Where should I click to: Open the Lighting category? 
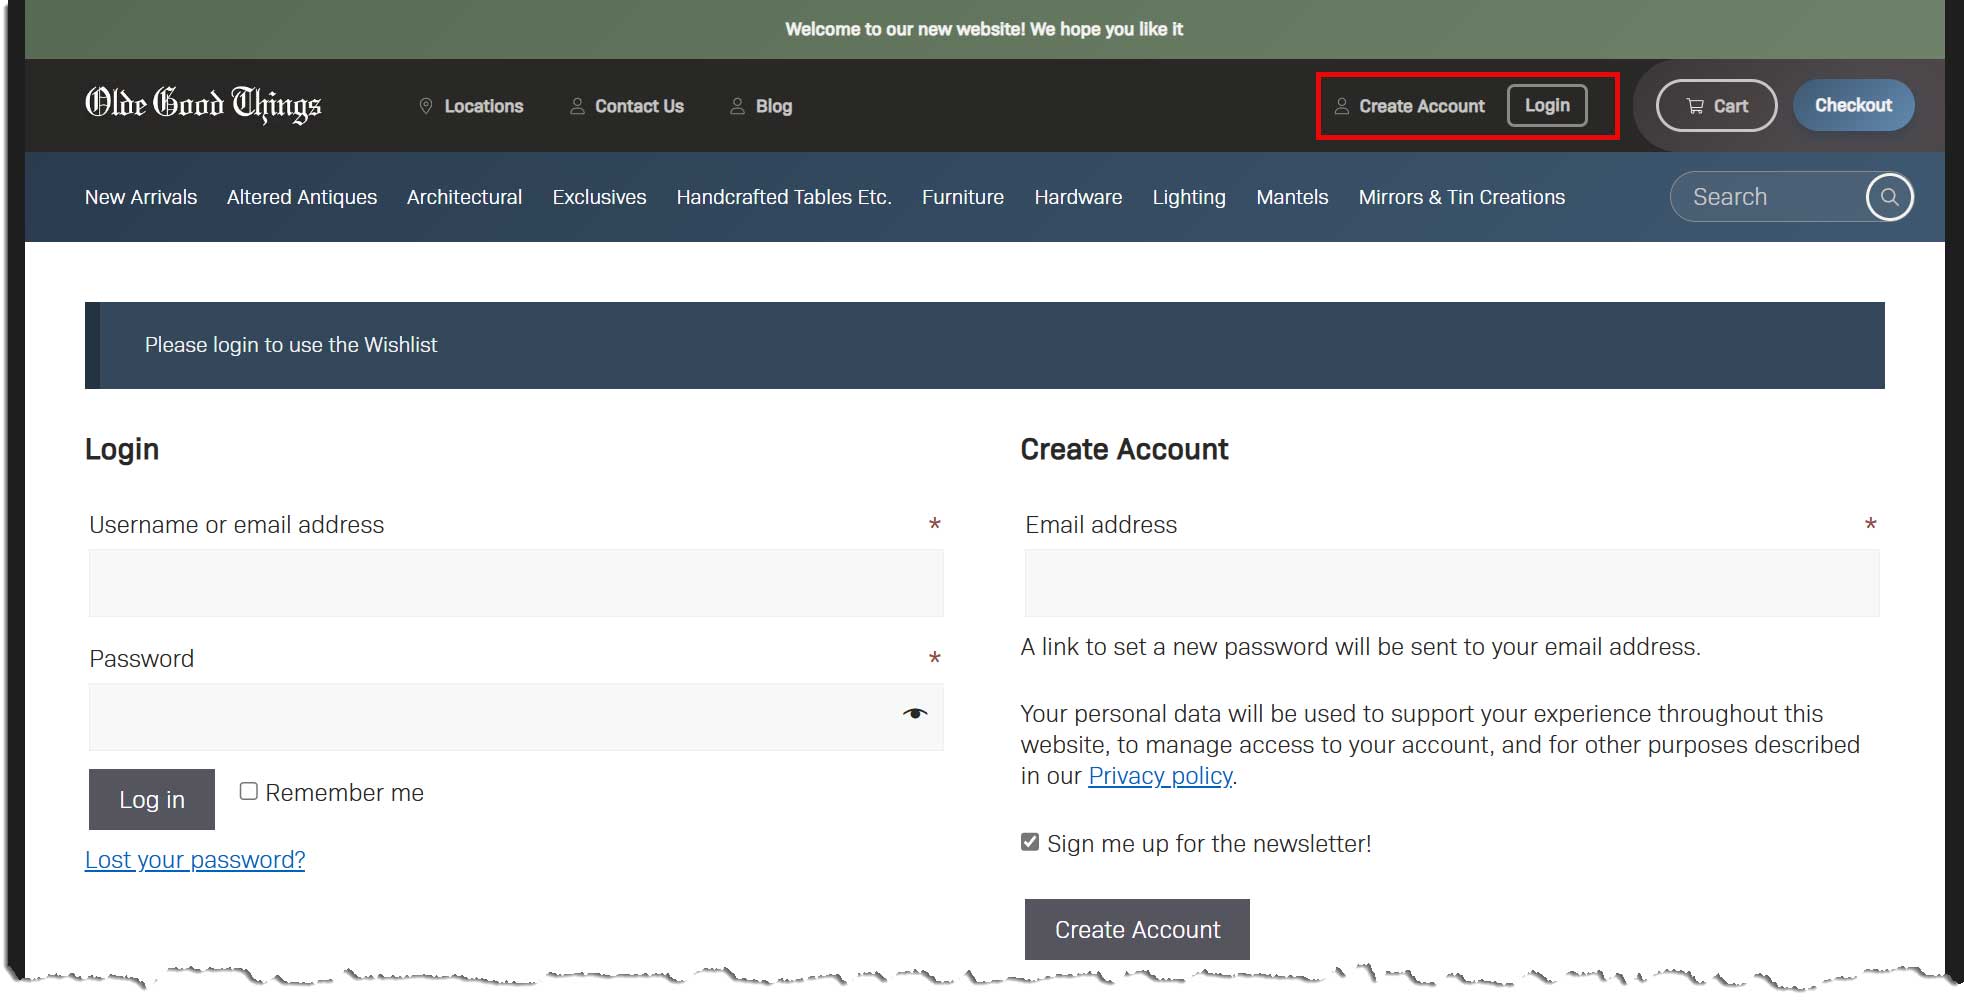click(1189, 197)
